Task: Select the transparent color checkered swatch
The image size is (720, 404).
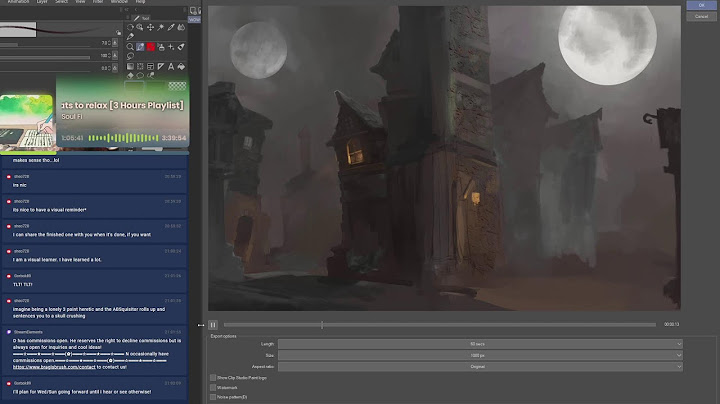Action: tap(177, 86)
